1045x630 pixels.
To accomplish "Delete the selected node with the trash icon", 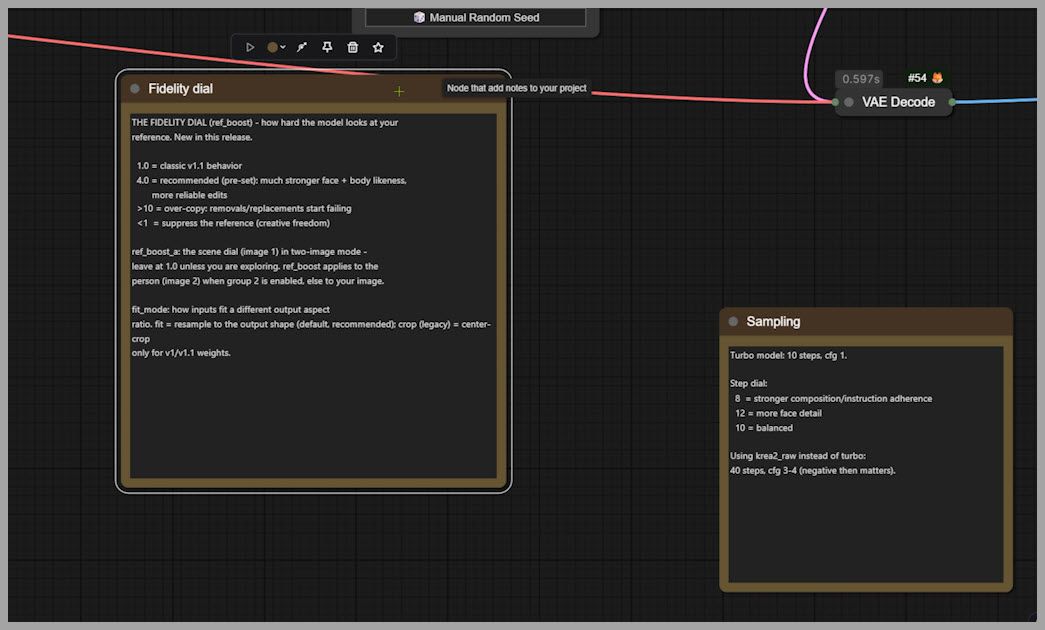I will tap(353, 47).
